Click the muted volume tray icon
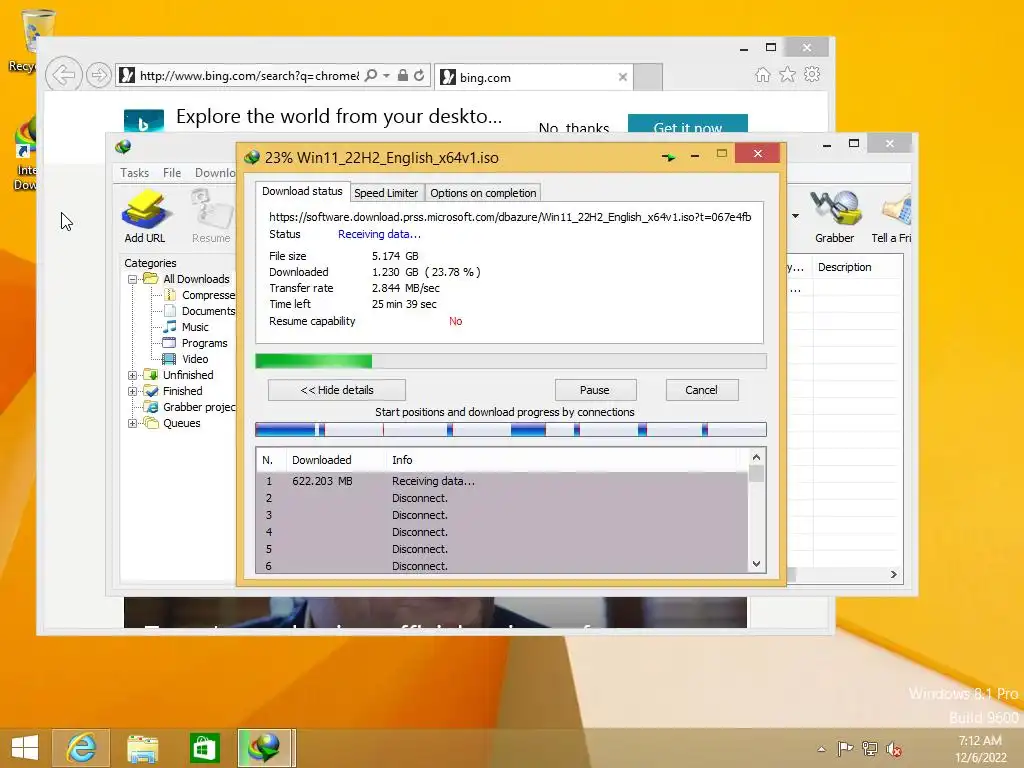Image resolution: width=1024 pixels, height=768 pixels. coord(894,749)
